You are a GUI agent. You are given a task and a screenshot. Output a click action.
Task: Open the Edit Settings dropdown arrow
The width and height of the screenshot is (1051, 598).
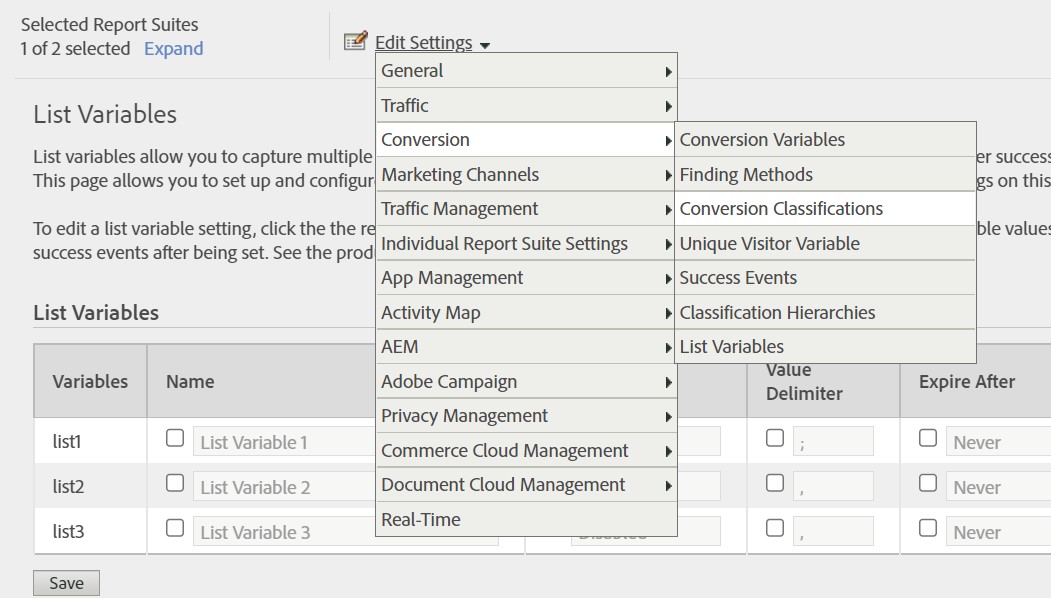pyautogui.click(x=485, y=45)
